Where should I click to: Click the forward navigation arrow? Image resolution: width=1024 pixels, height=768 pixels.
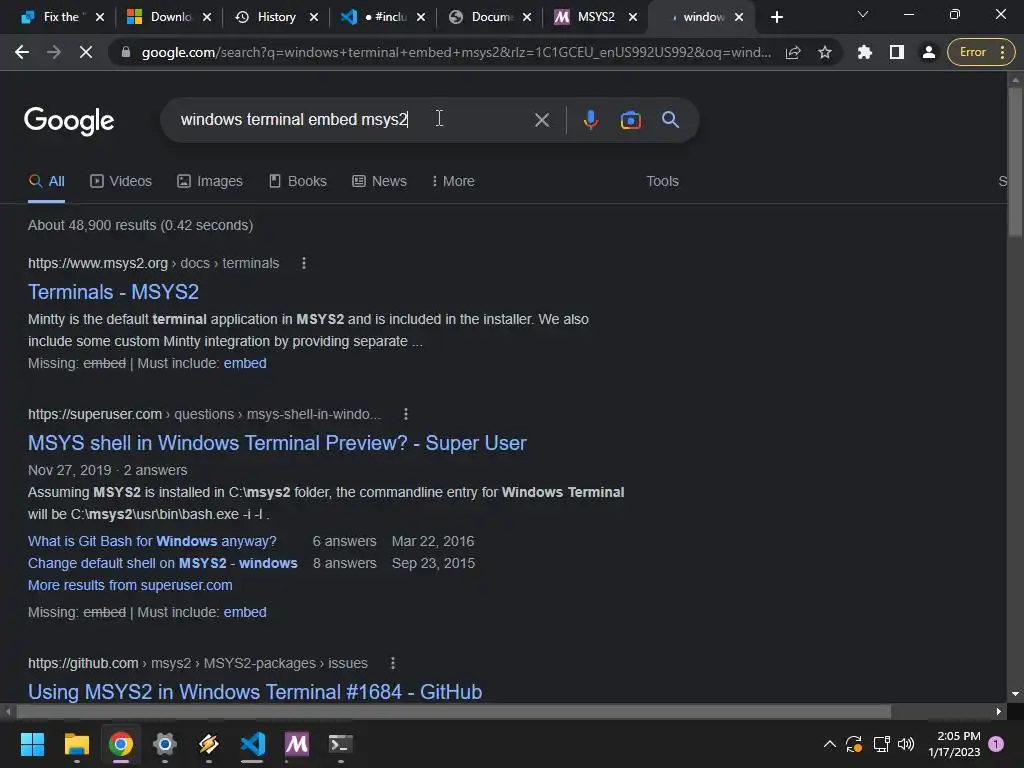[54, 52]
